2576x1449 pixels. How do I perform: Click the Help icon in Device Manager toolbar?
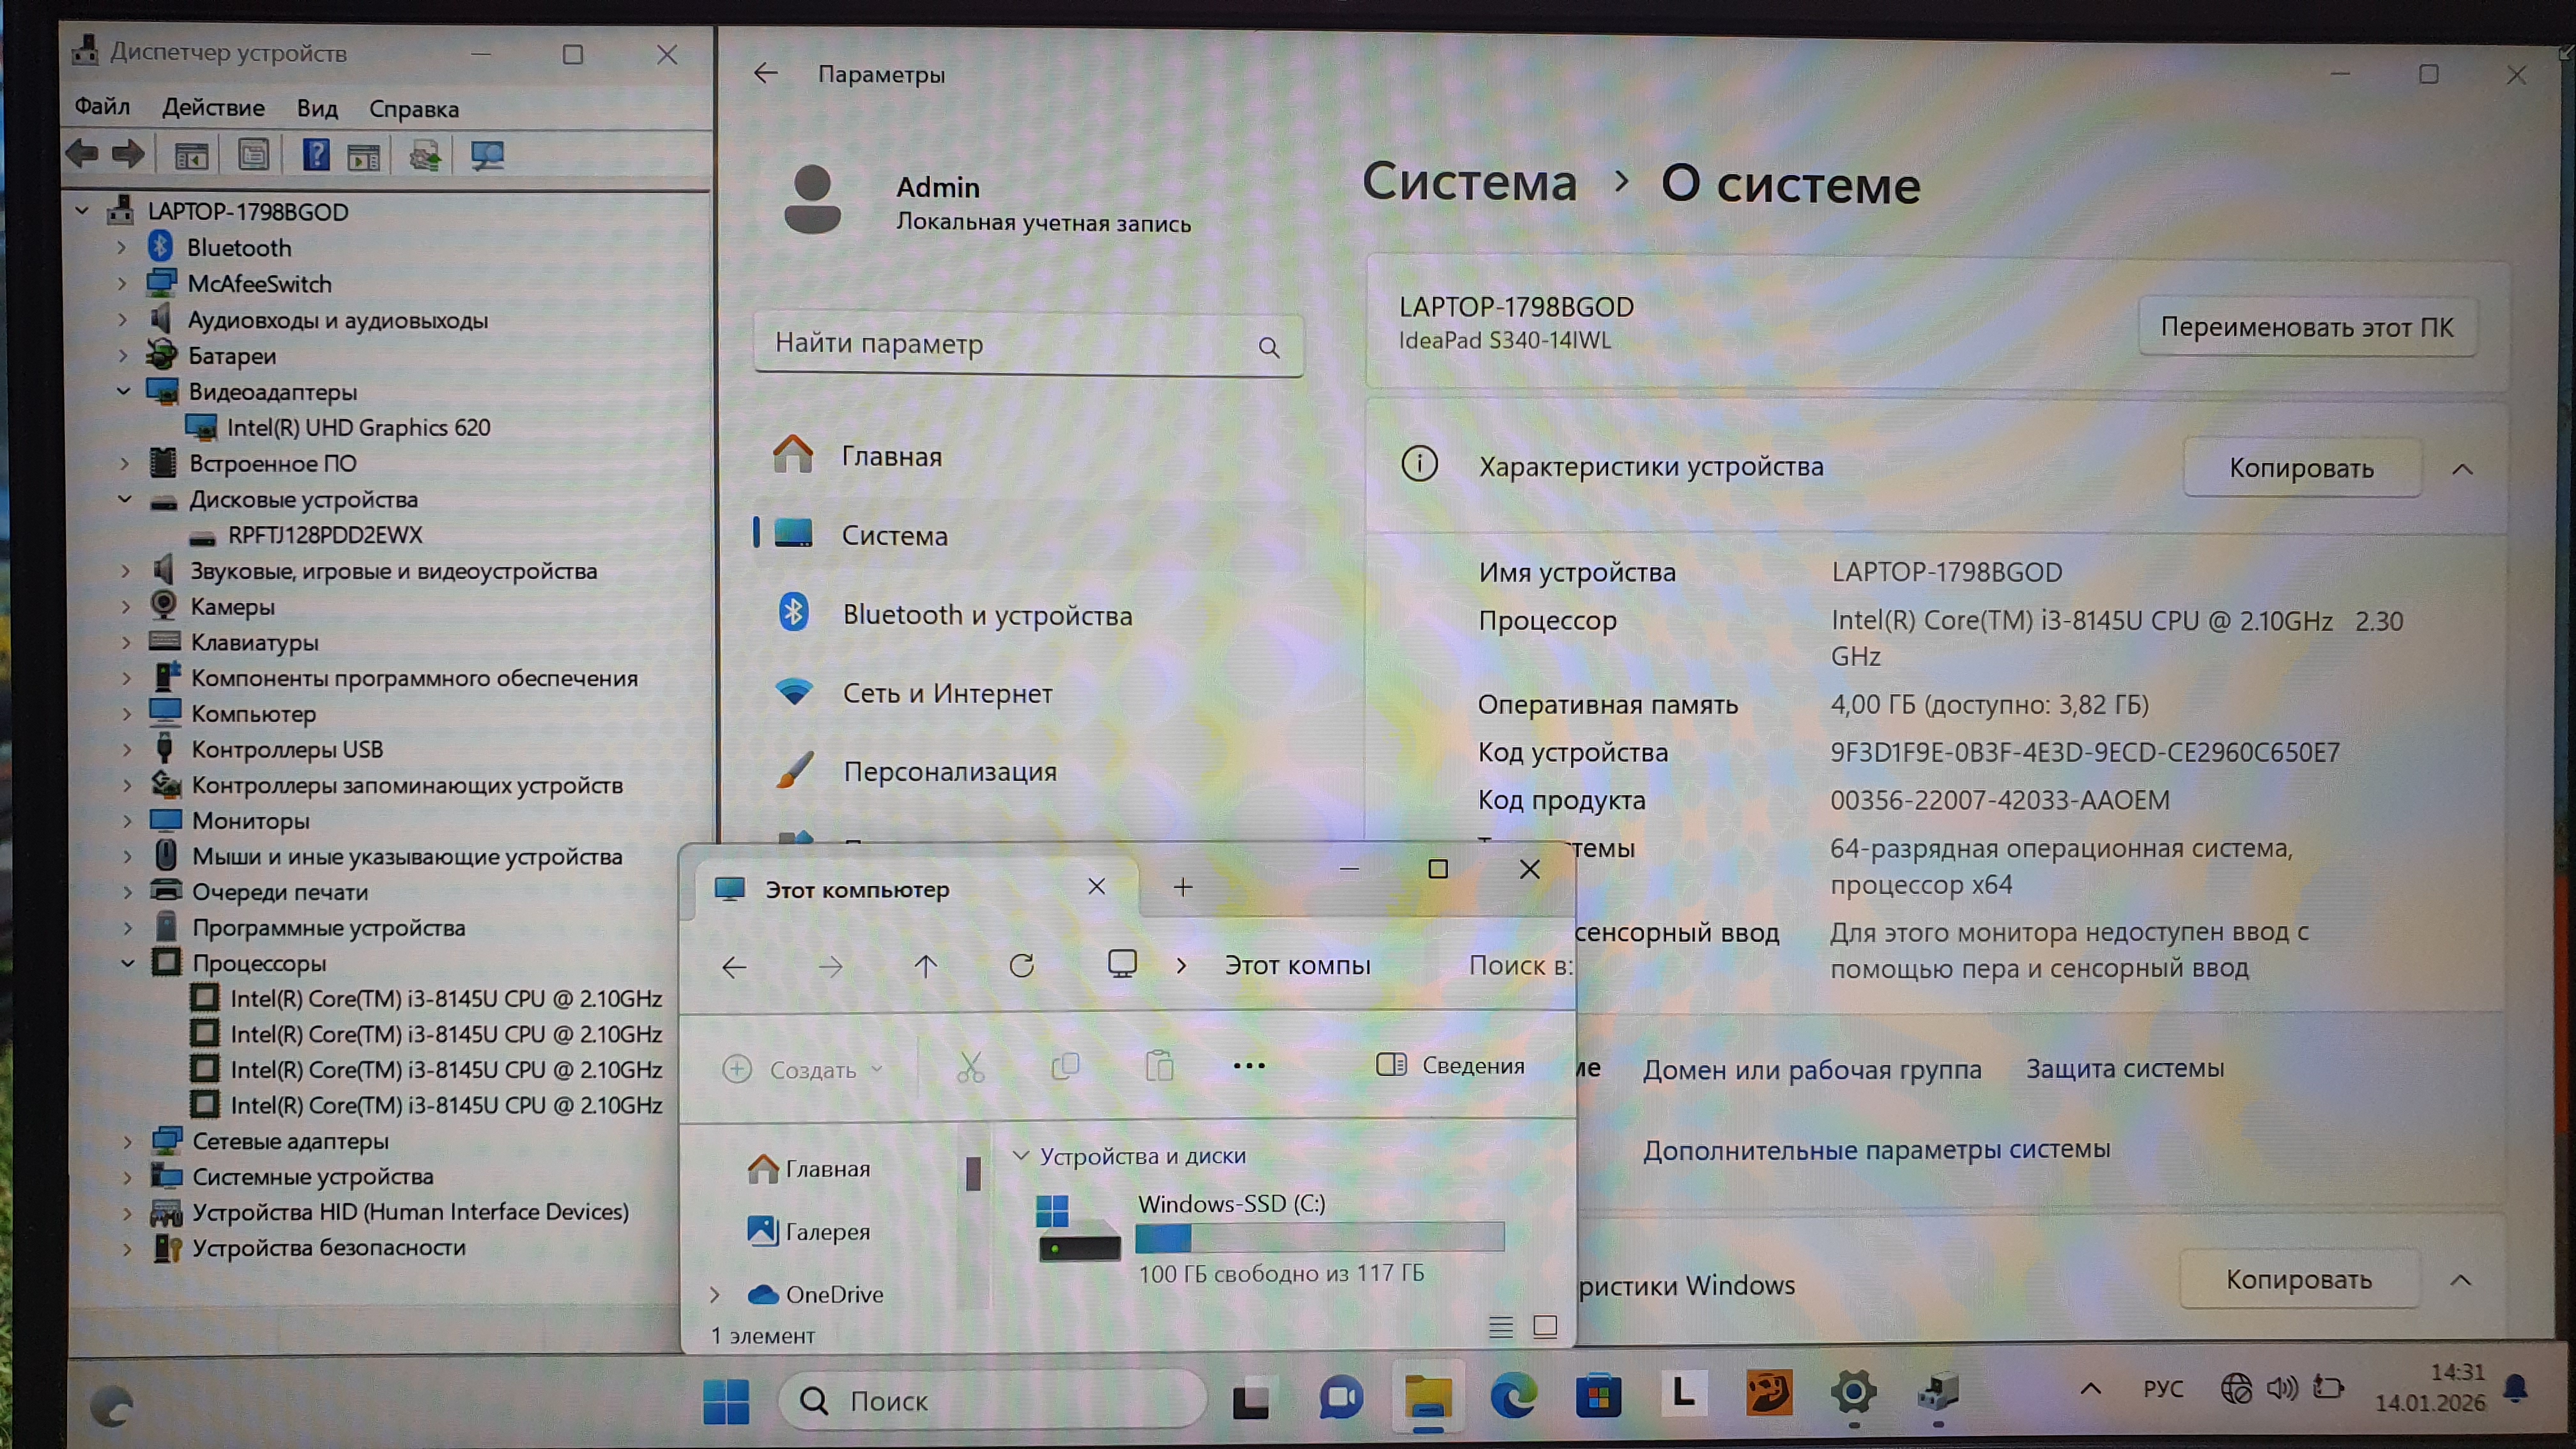tap(316, 155)
